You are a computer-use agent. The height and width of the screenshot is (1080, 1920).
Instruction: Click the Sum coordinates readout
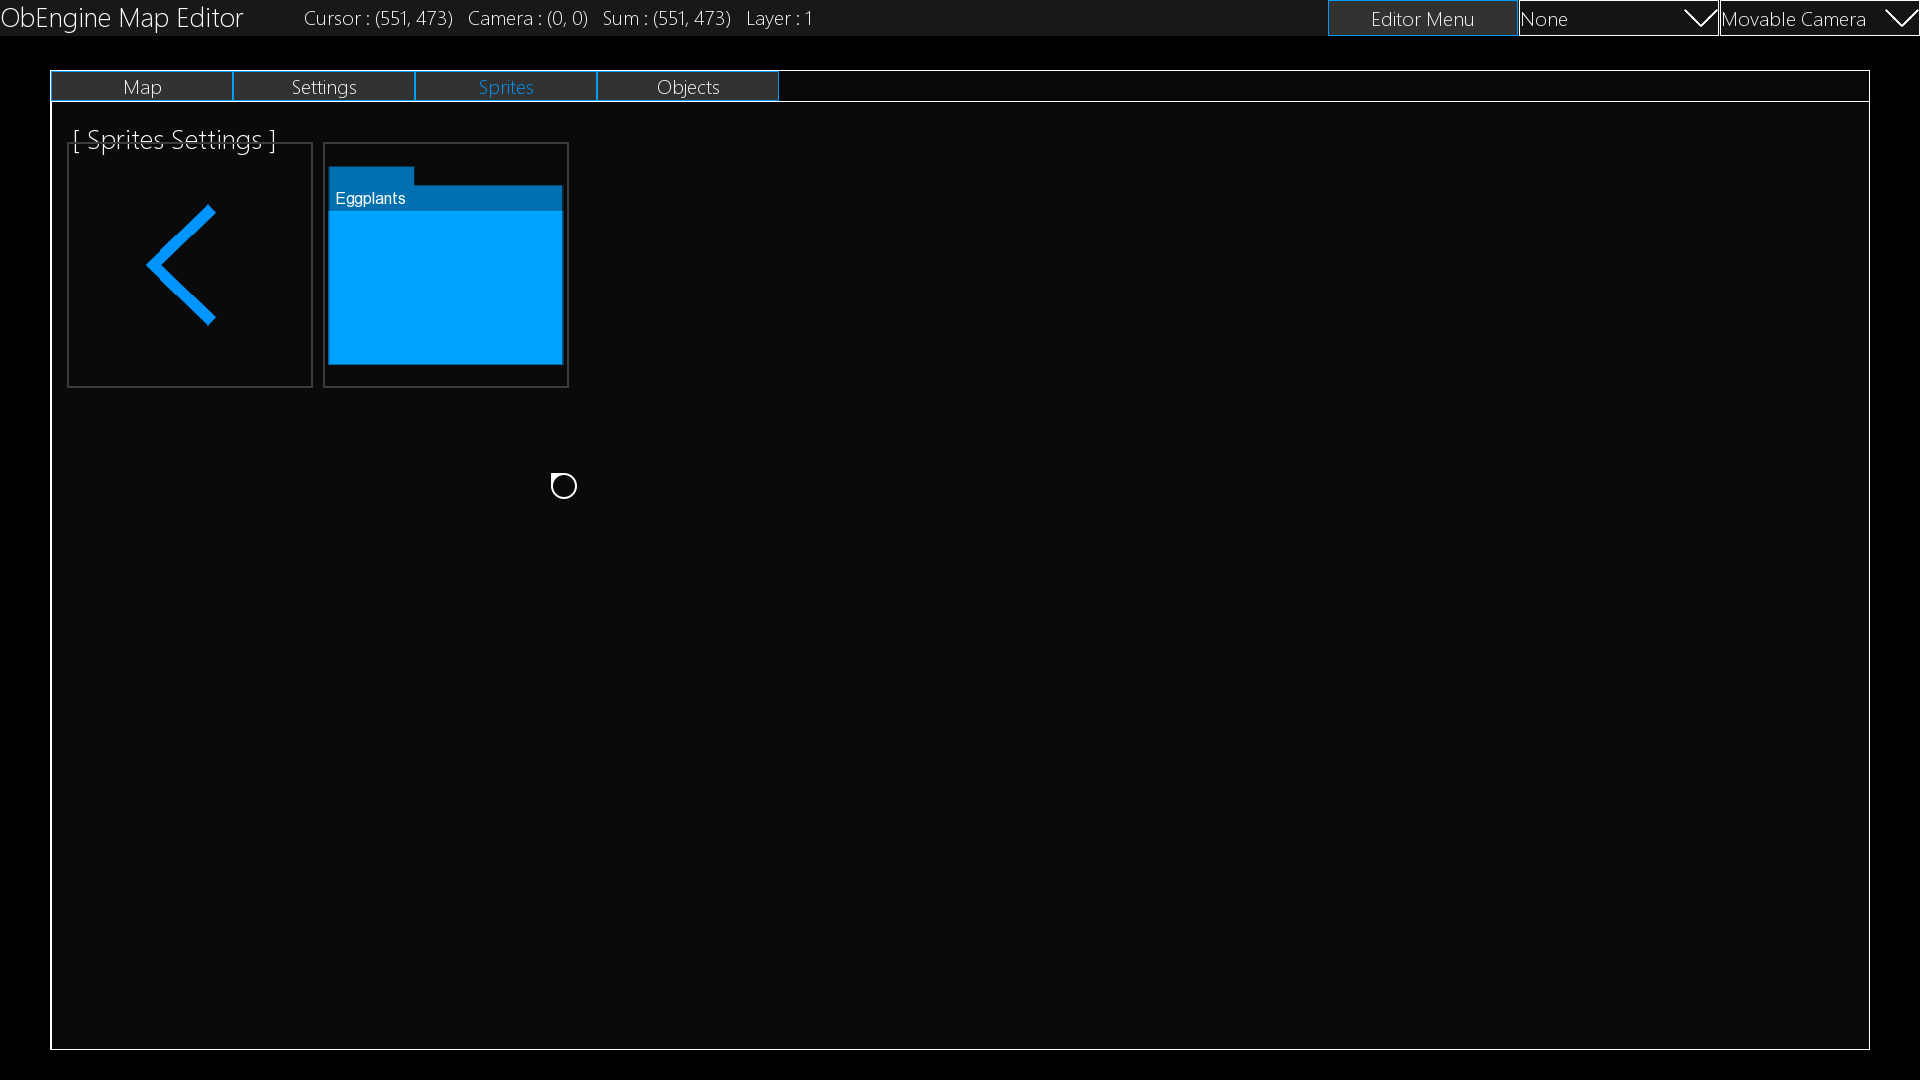point(666,18)
